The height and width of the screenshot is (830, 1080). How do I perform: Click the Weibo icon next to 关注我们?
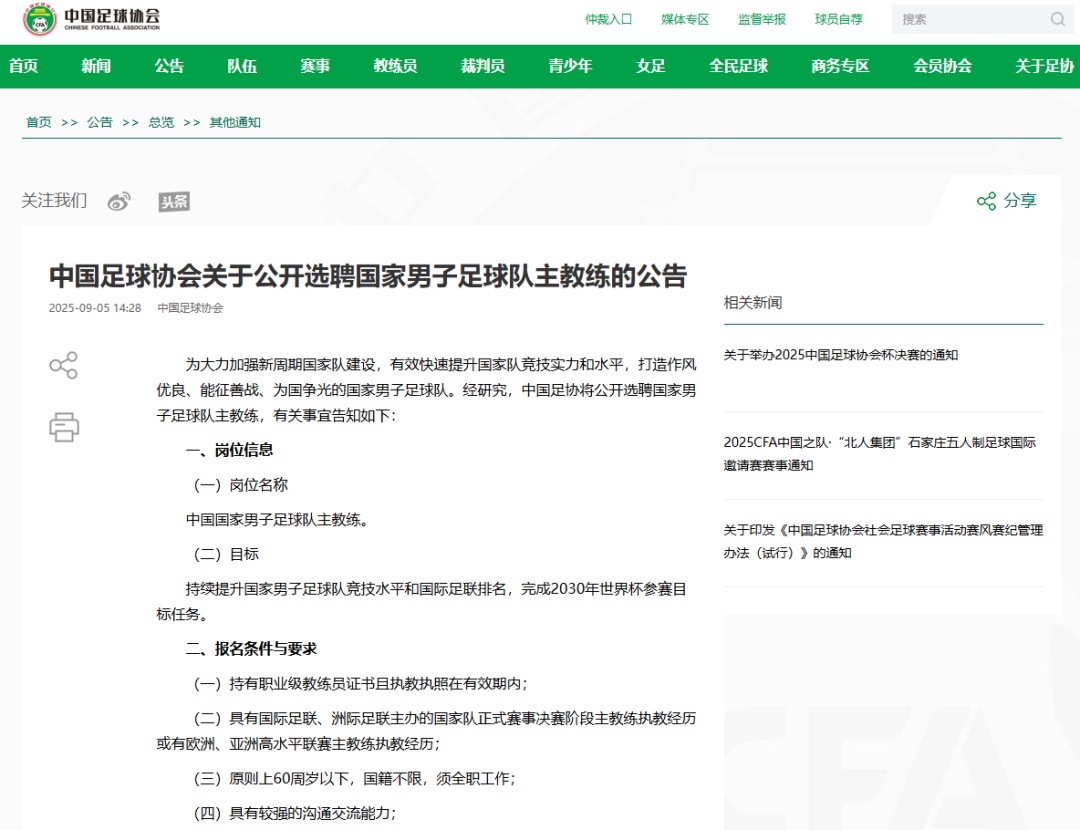coord(119,200)
